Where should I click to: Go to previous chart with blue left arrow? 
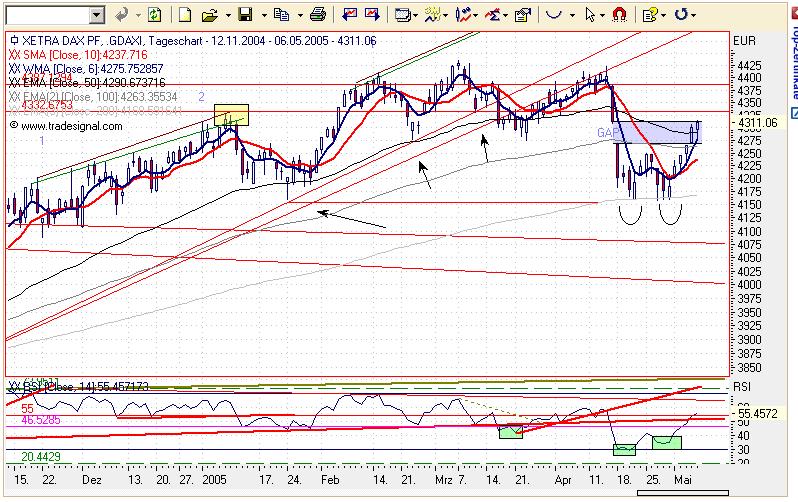tap(349, 15)
